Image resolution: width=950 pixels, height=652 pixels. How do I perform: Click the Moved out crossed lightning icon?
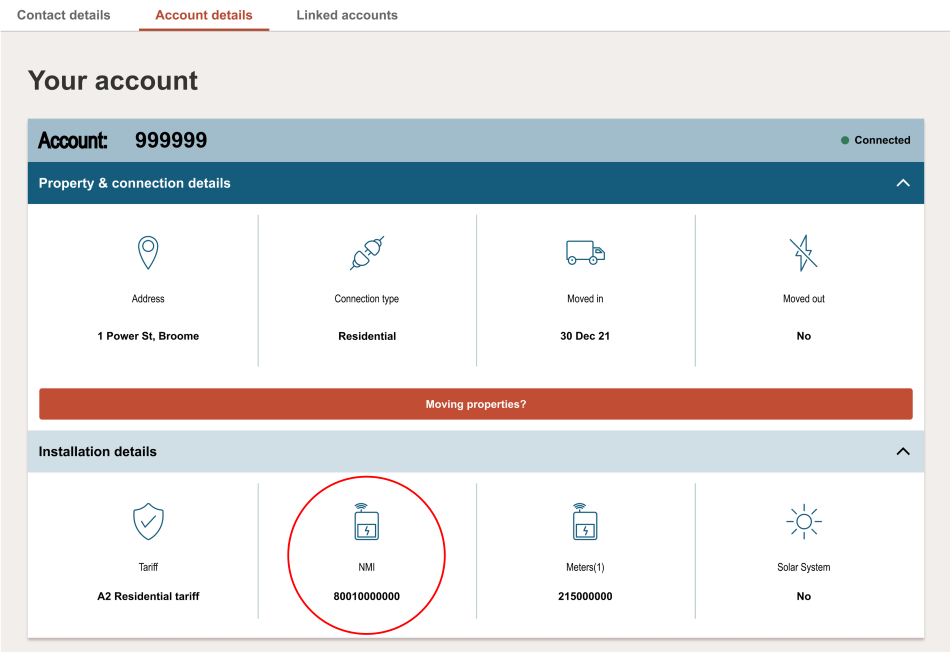click(x=803, y=253)
